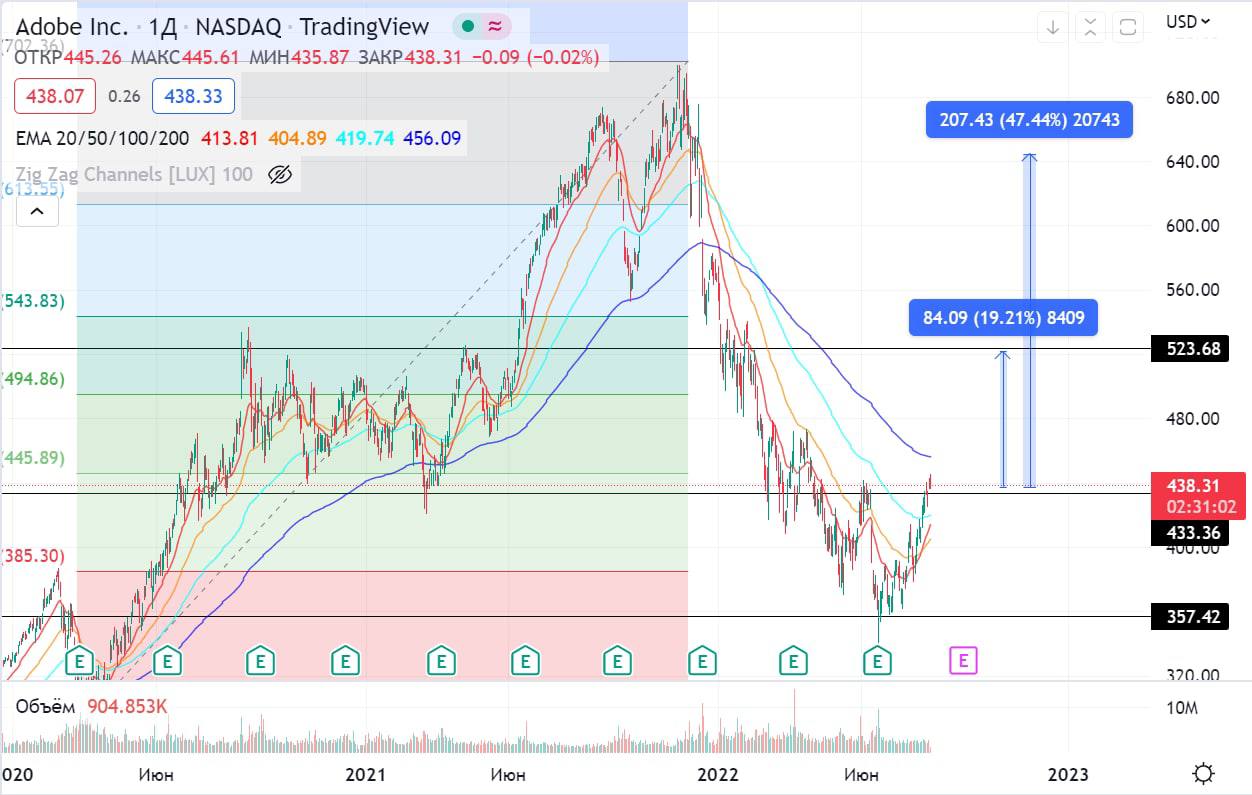The image size is (1252, 795).
Task: Collapse the indicator legend with chevron-up button
Action: [36, 211]
